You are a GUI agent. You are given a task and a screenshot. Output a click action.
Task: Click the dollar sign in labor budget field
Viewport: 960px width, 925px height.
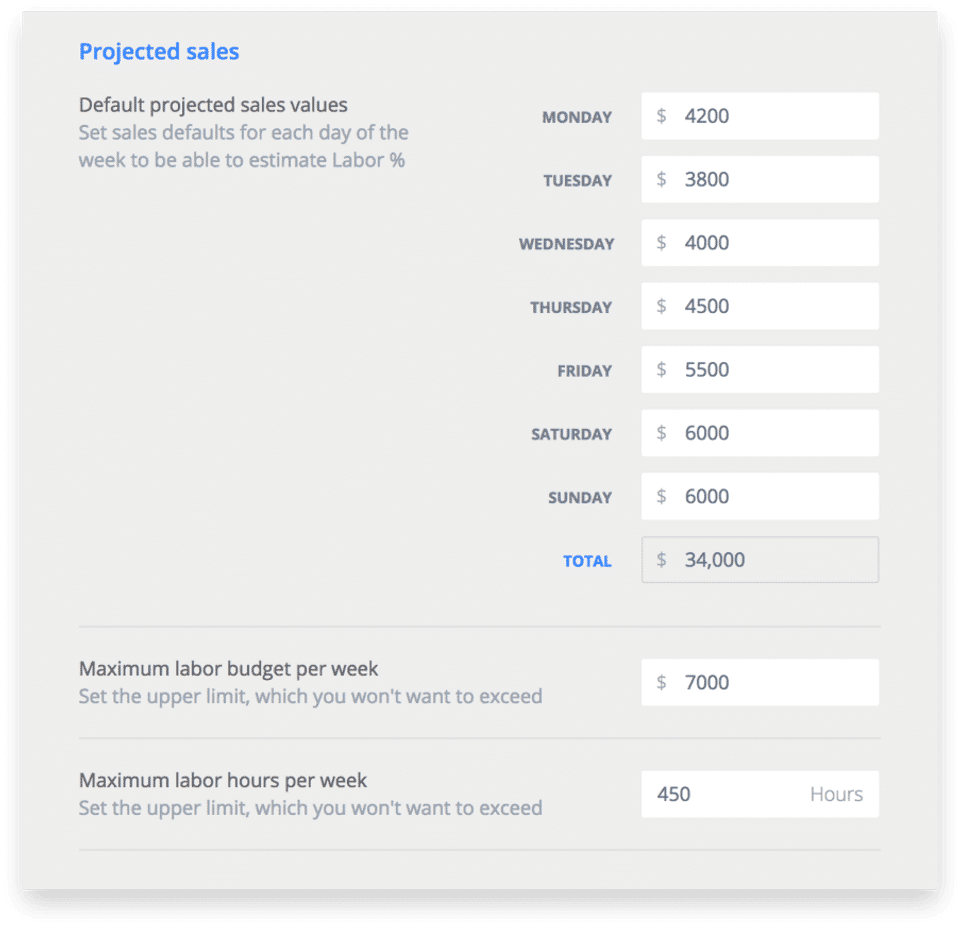tap(661, 682)
